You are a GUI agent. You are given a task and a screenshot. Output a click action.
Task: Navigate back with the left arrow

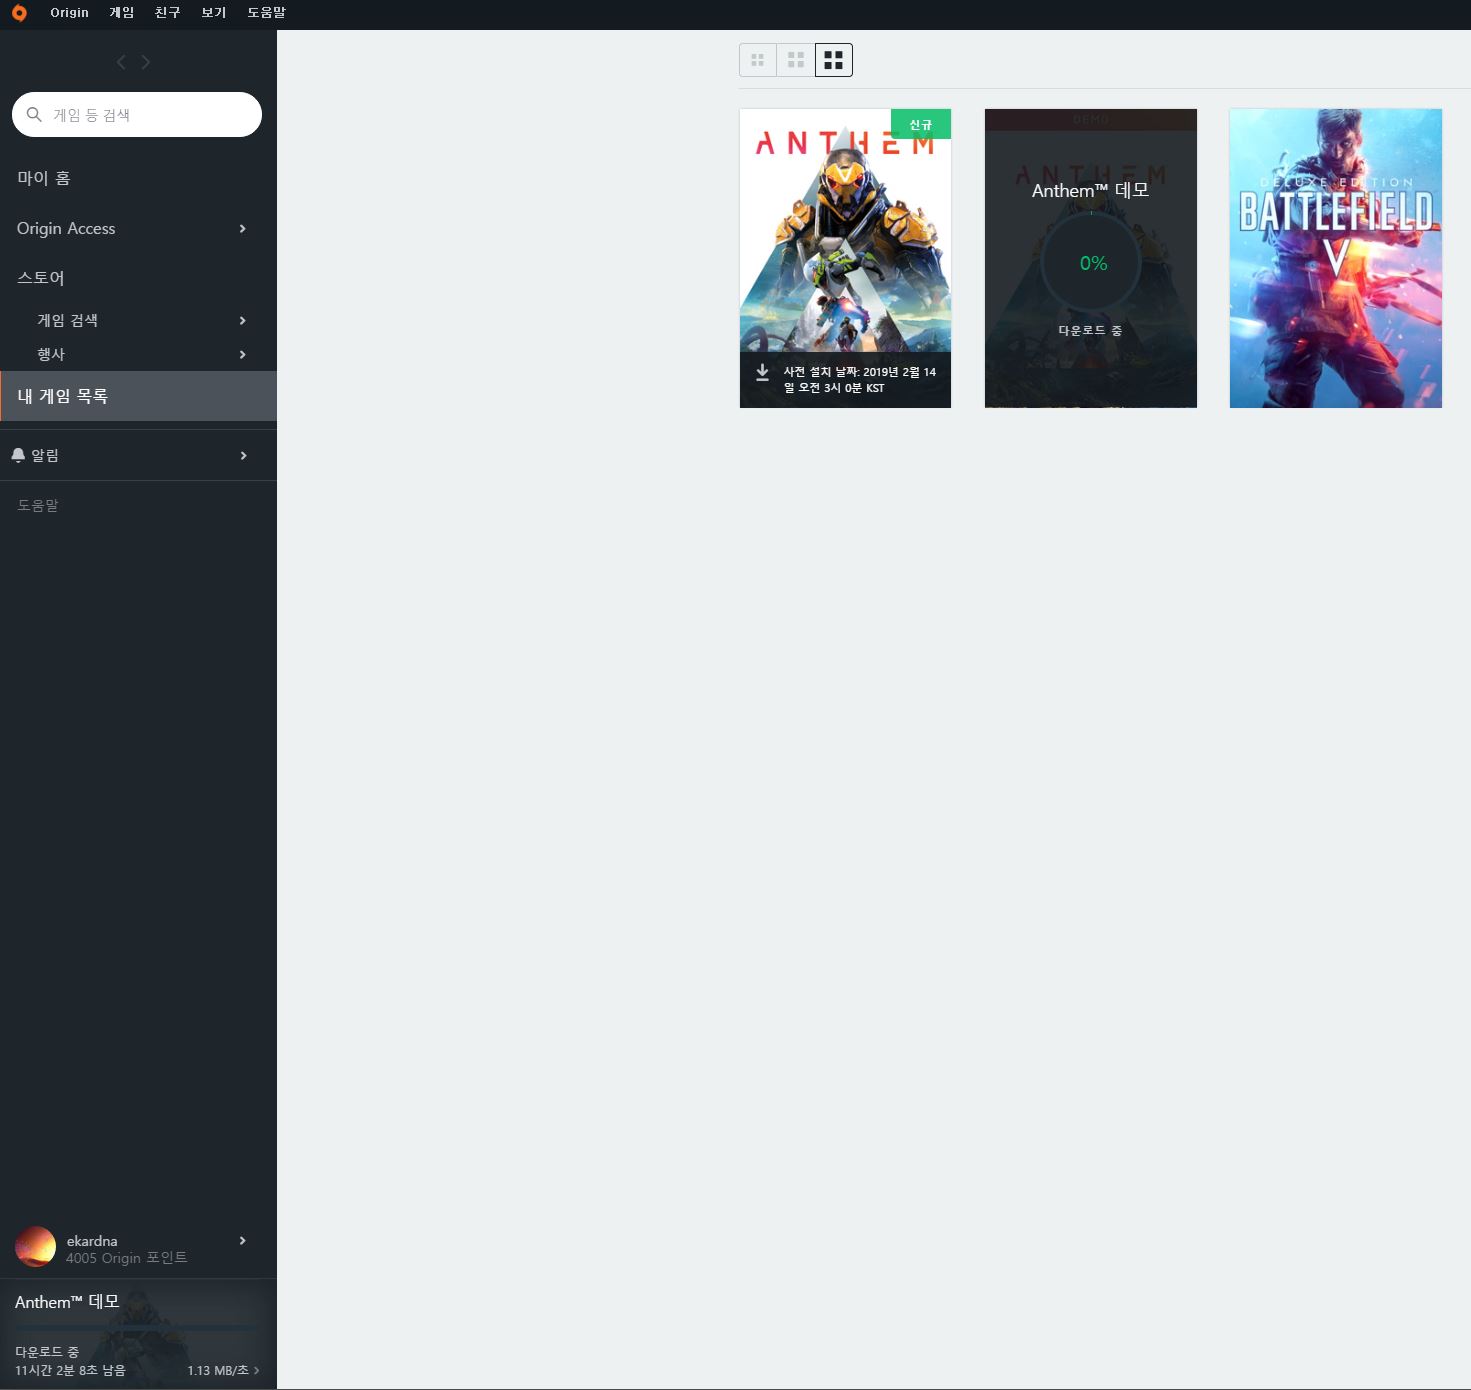coord(121,62)
